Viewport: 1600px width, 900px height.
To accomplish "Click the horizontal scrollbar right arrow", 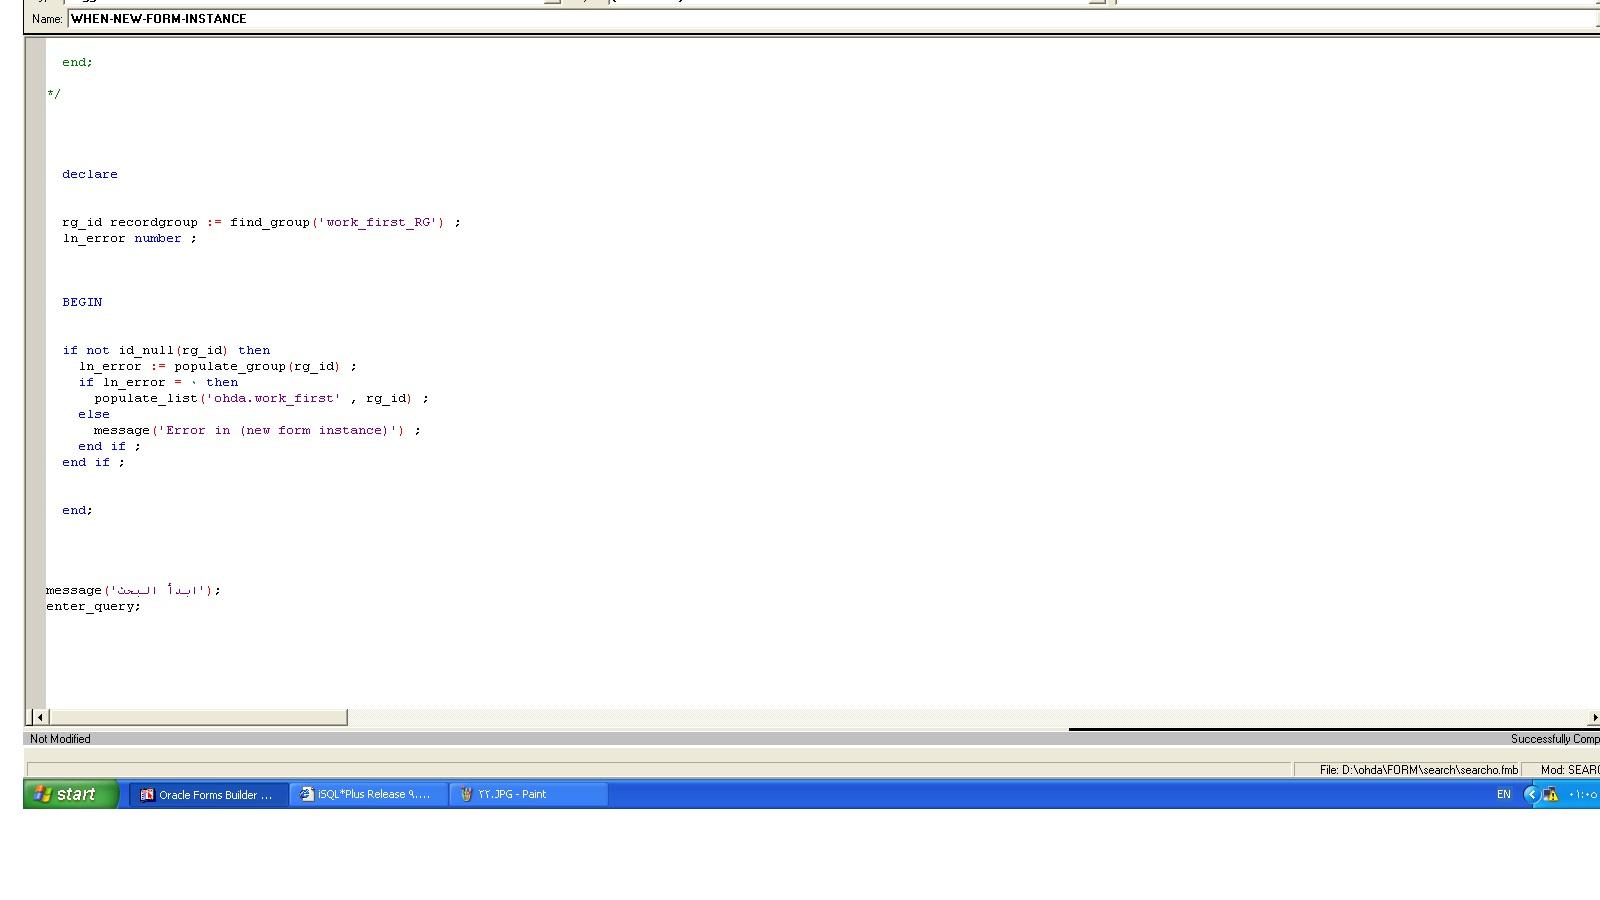I will pyautogui.click(x=1594, y=717).
